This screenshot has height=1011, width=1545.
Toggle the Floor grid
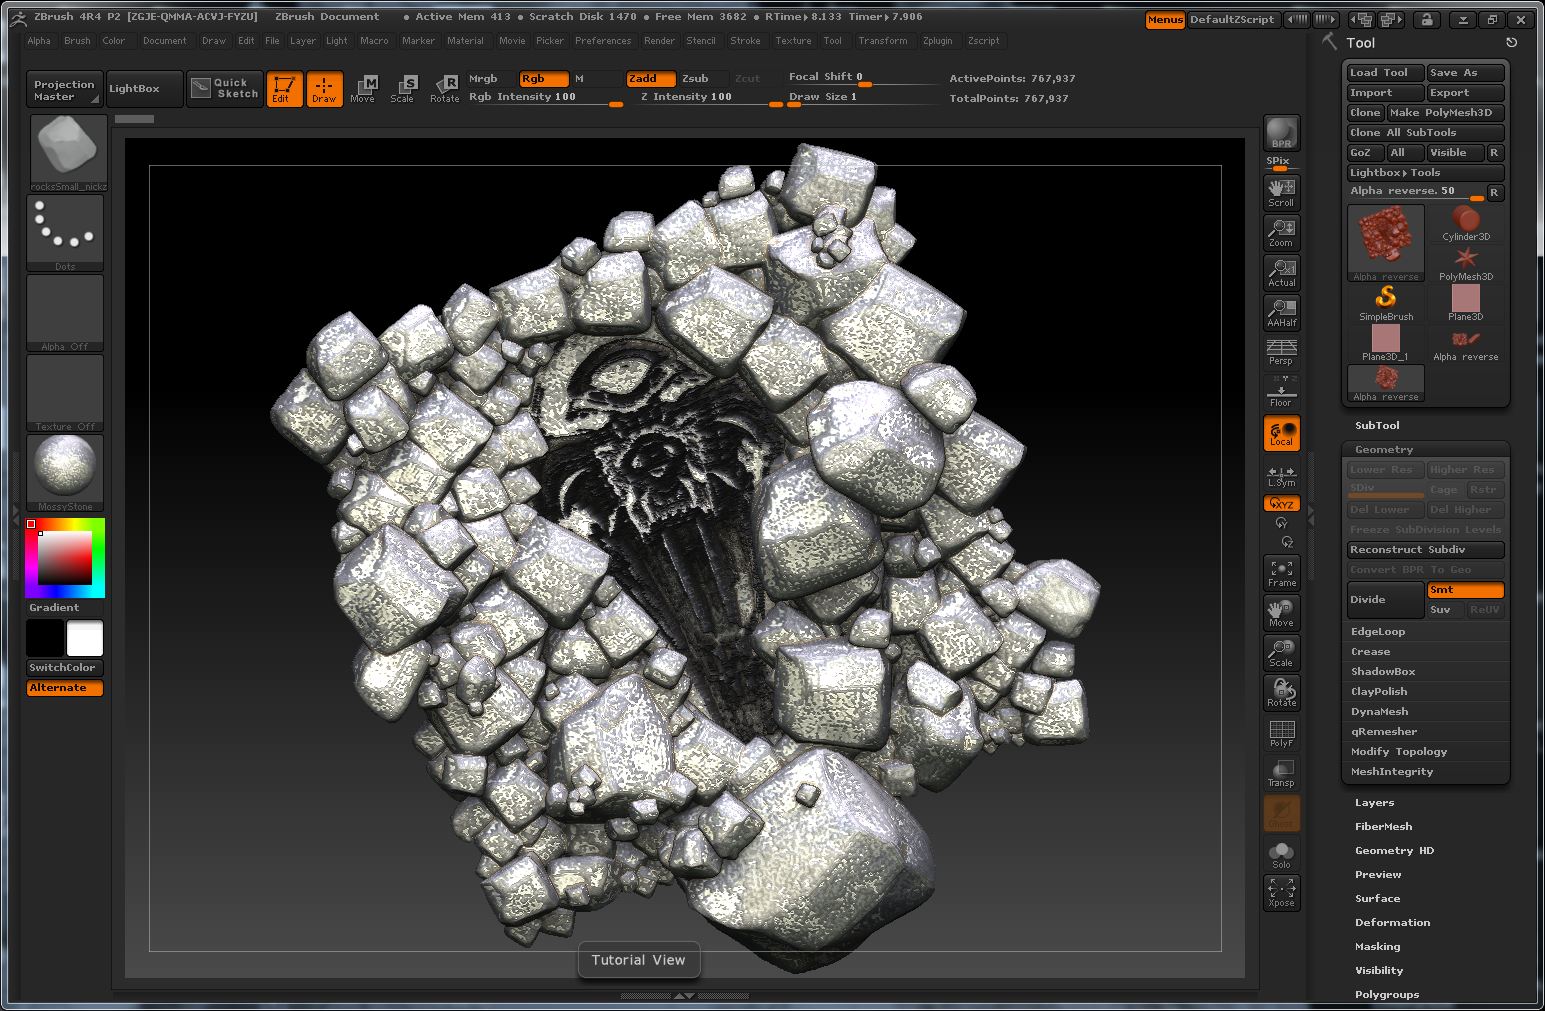[1281, 393]
